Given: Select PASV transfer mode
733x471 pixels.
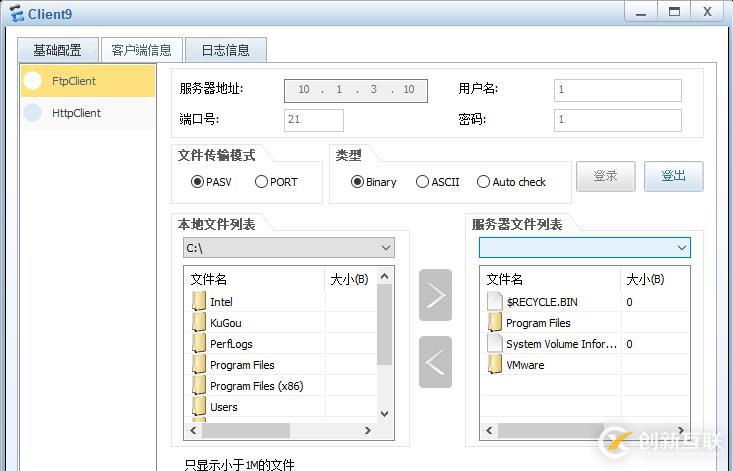Looking at the screenshot, I should coord(197,182).
